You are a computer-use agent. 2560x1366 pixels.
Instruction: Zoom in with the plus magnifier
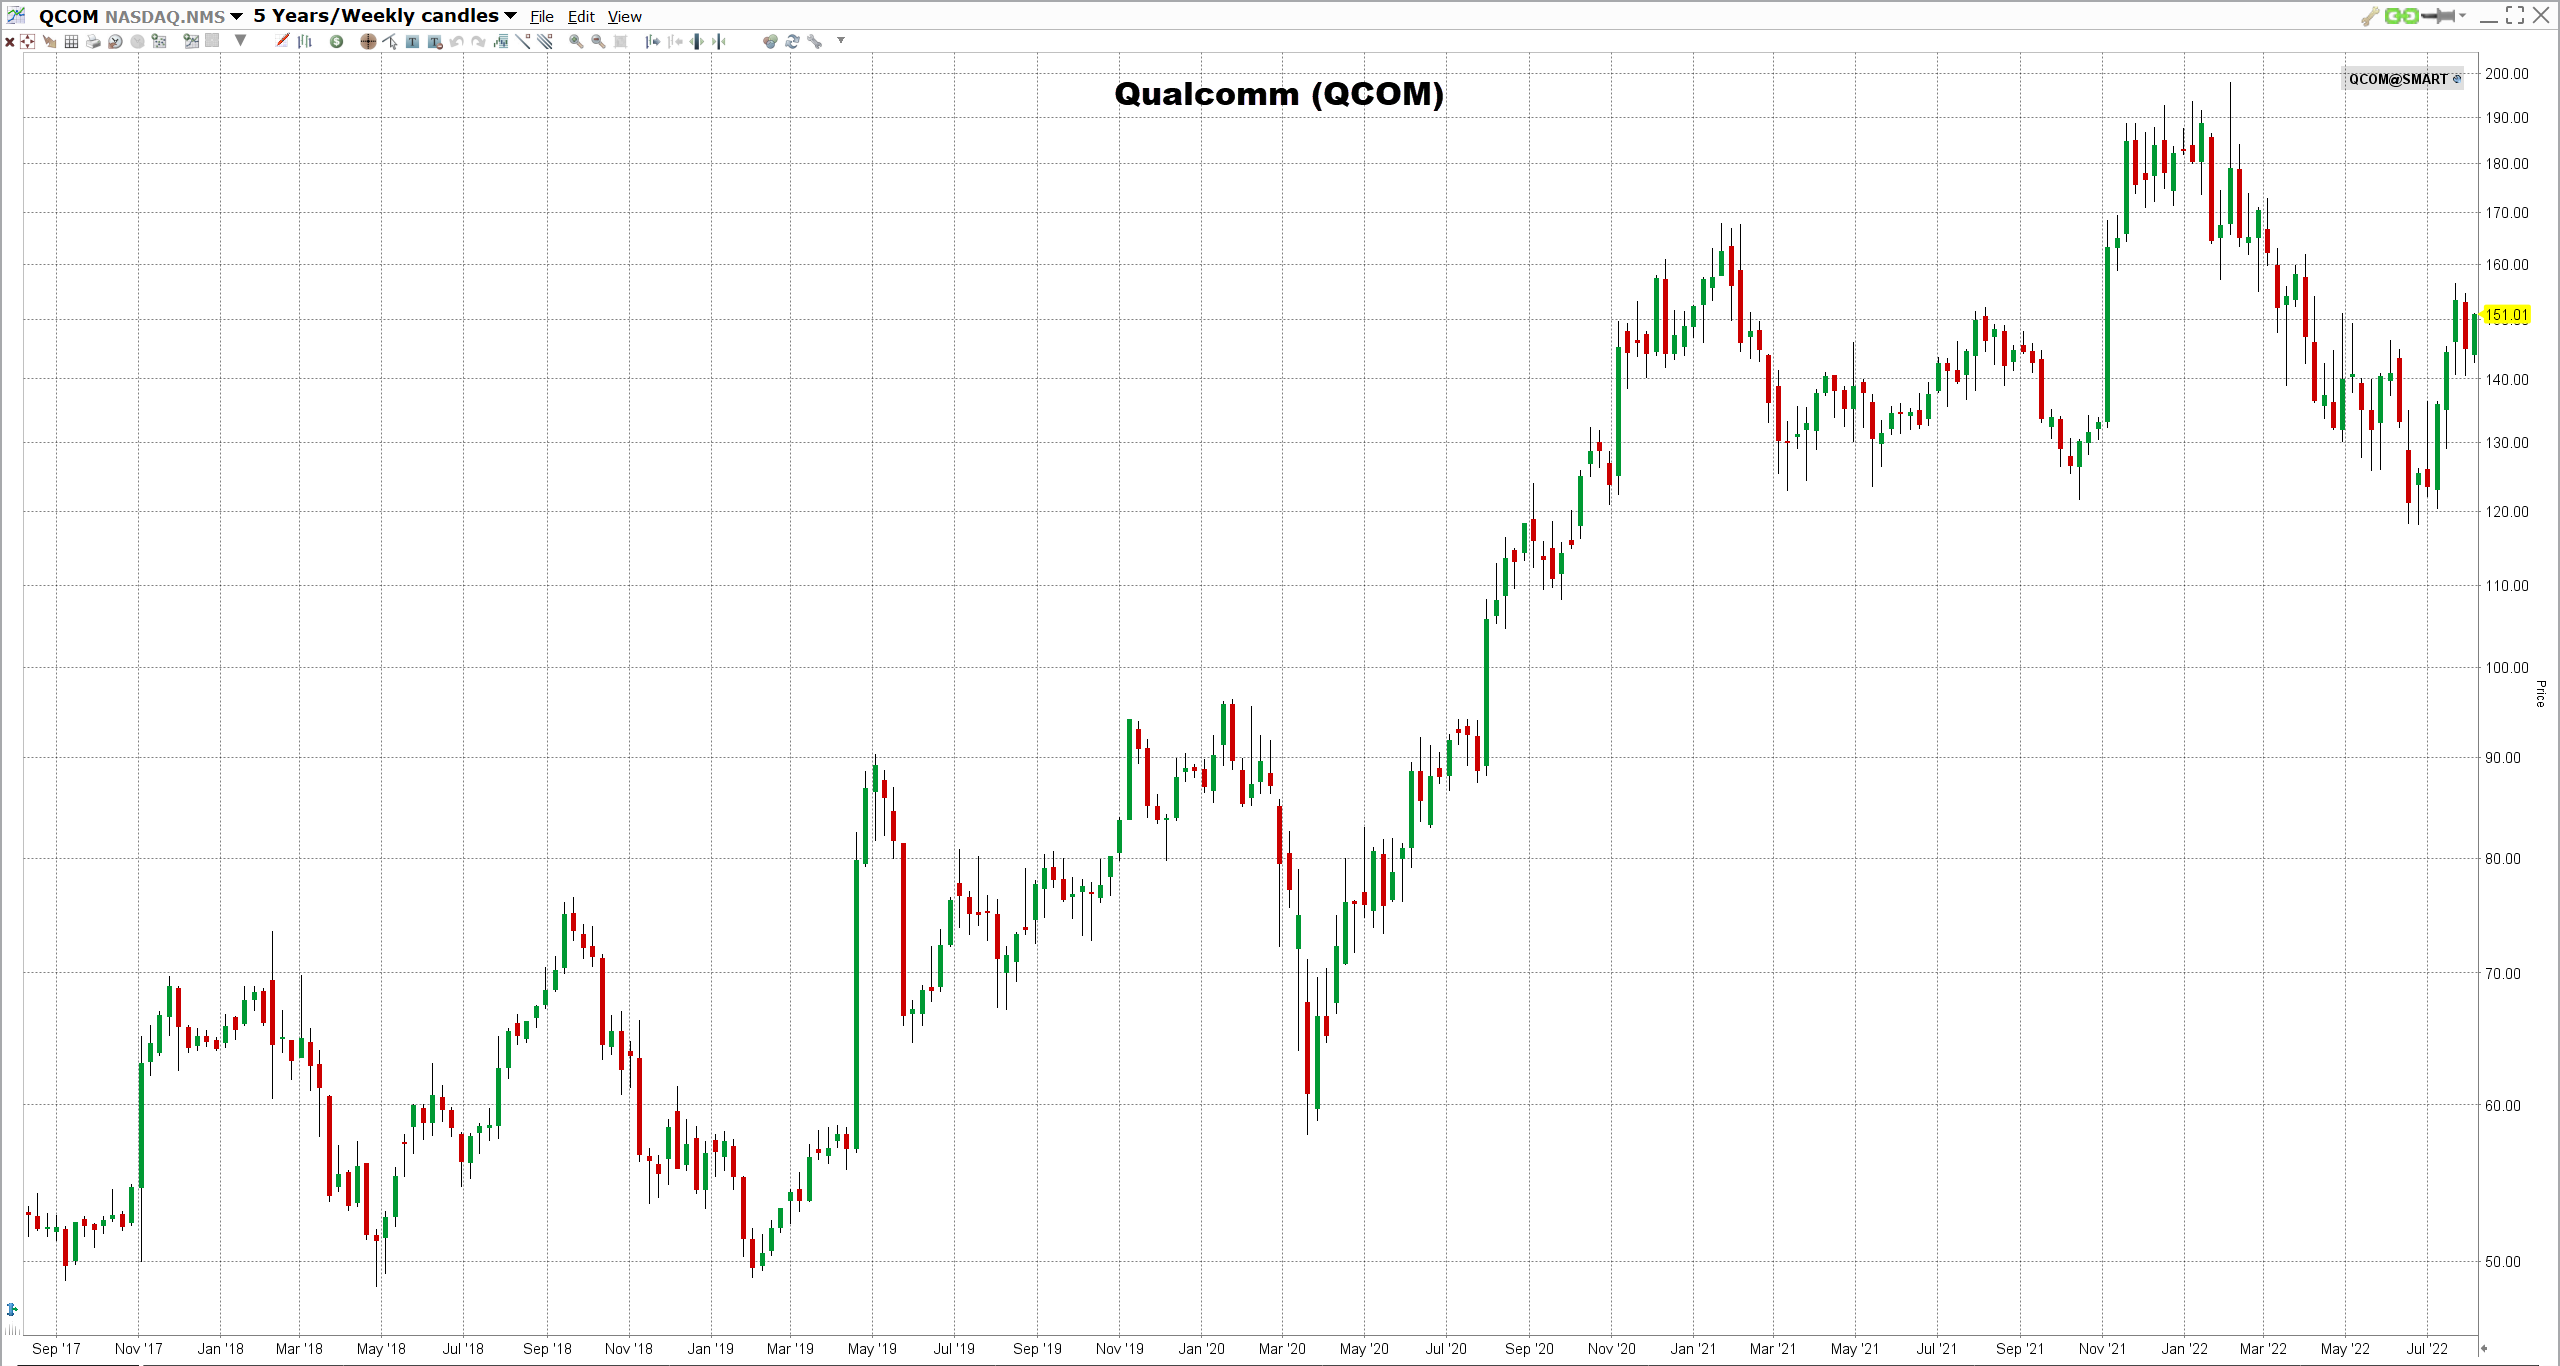(x=576, y=41)
